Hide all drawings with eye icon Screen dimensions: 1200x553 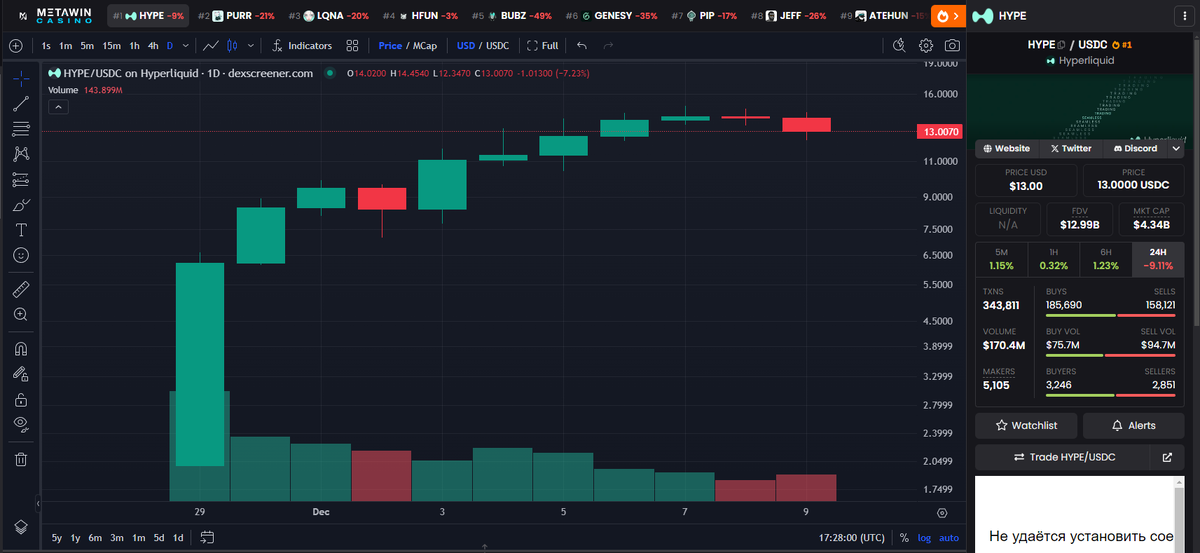tap(21, 424)
